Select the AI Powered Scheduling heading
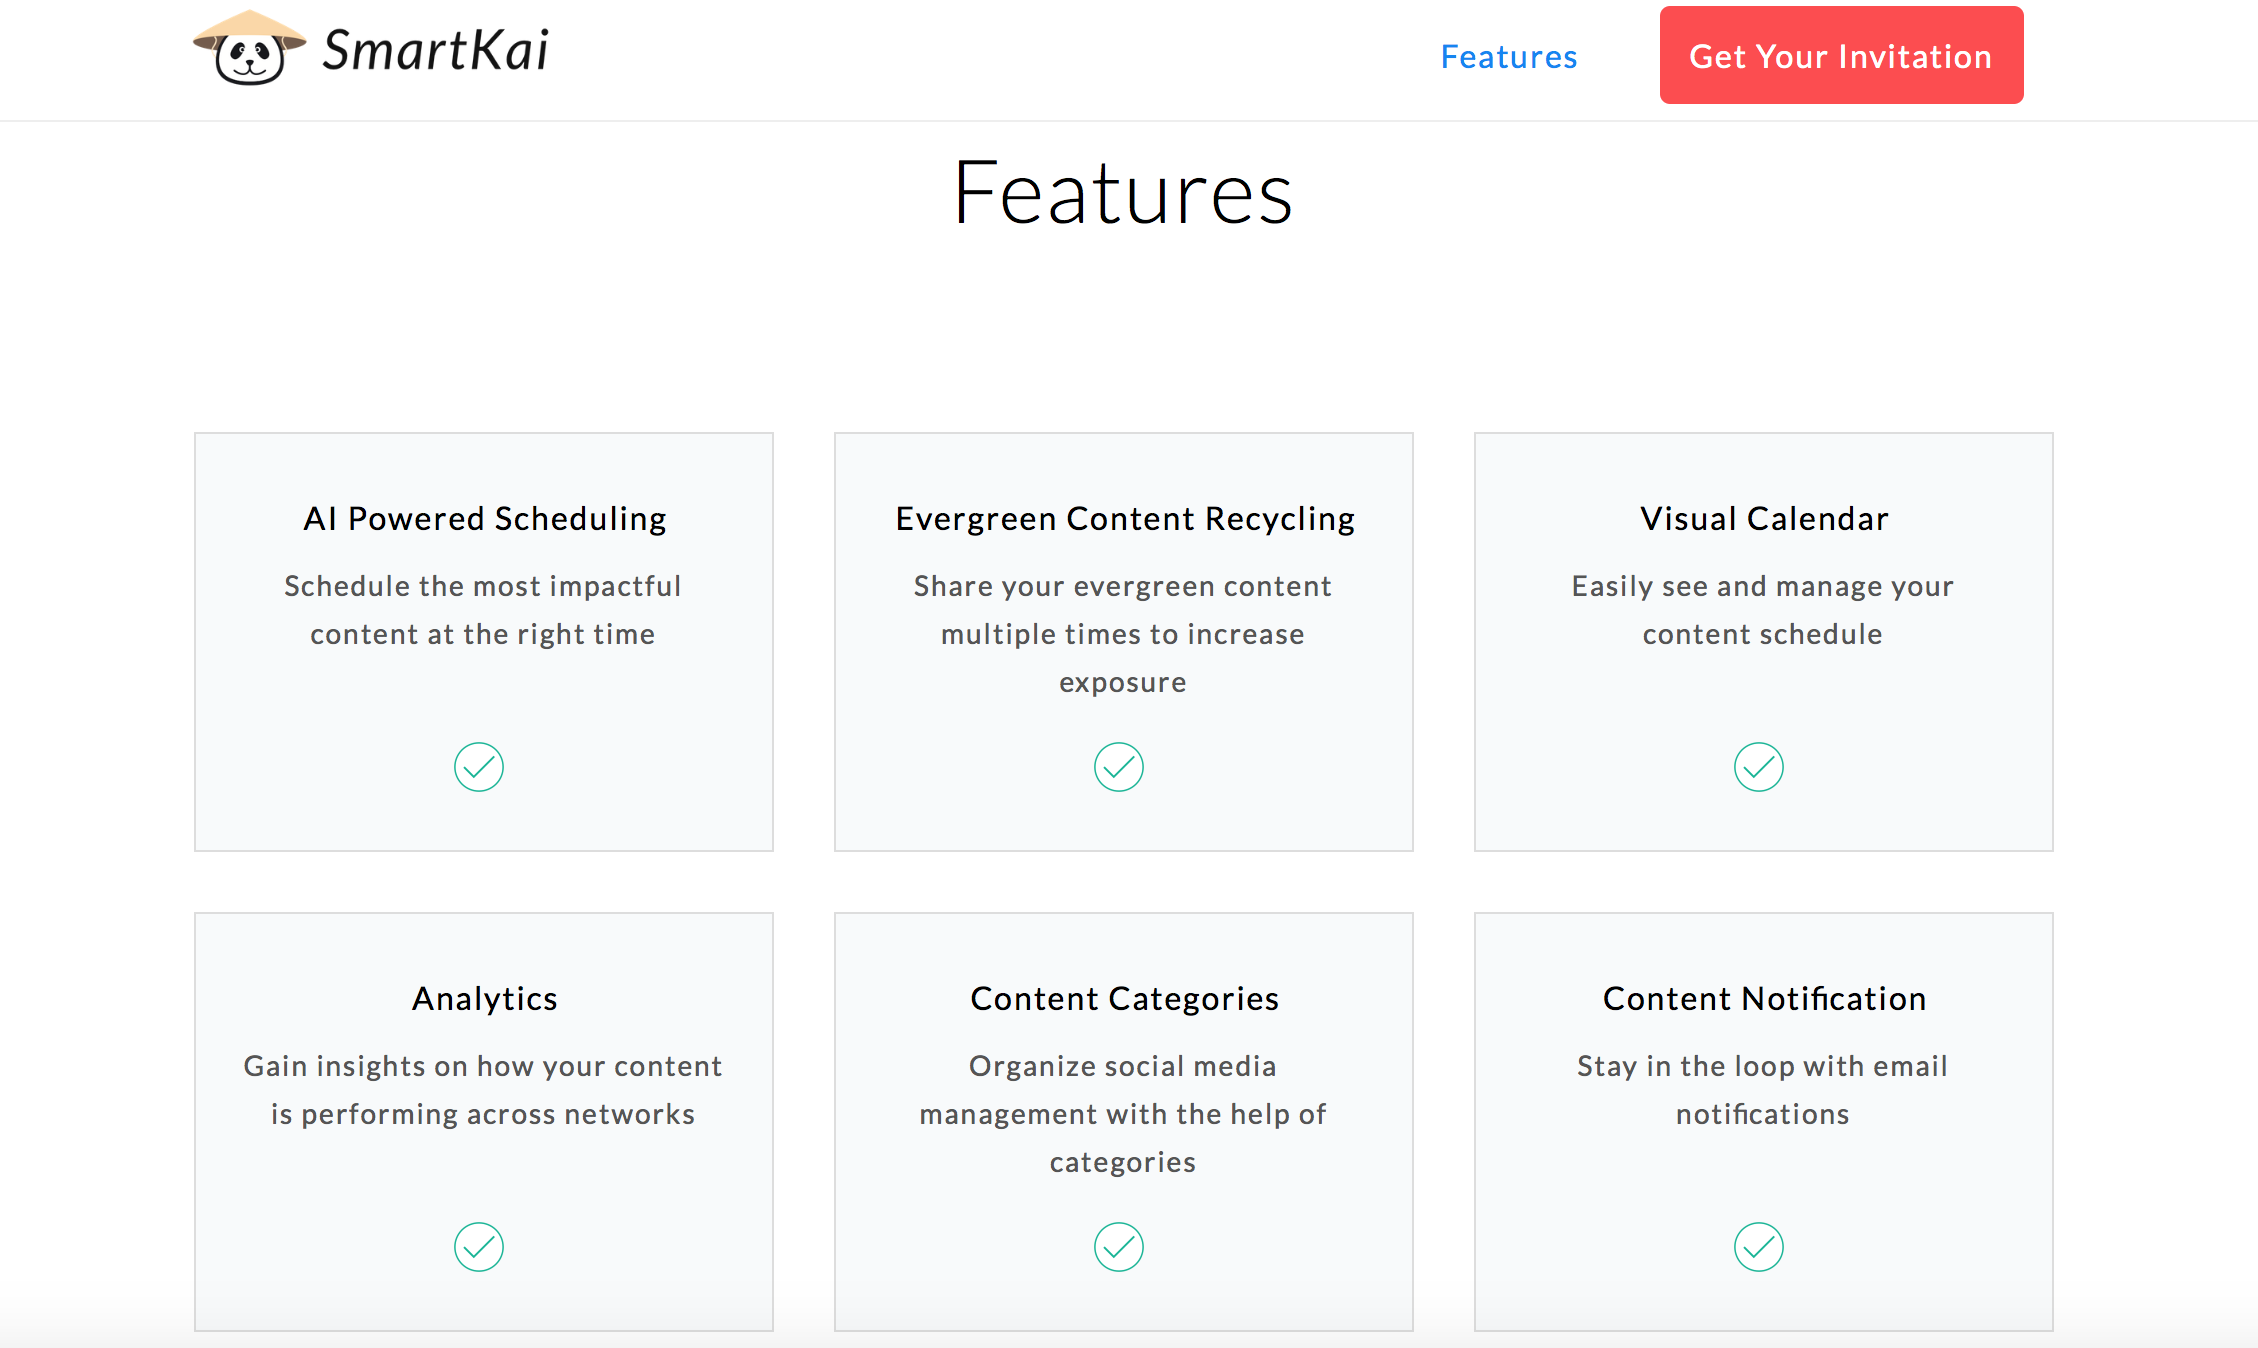The image size is (2258, 1348). [485, 519]
